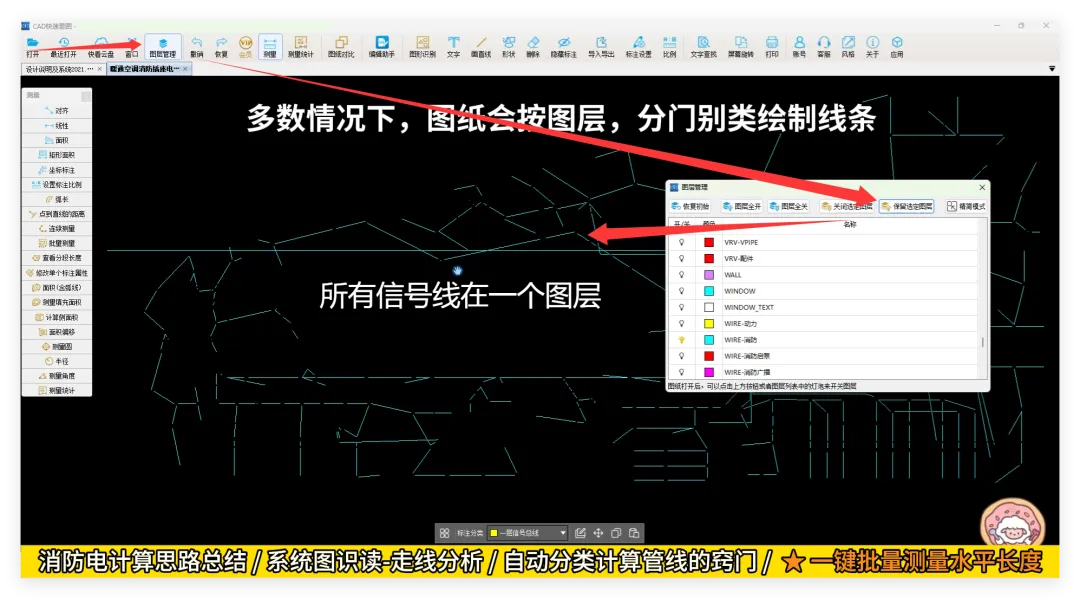Screen dimensions: 1080x599
Task: Click 图层全开 all layers on
Action: pos(742,206)
